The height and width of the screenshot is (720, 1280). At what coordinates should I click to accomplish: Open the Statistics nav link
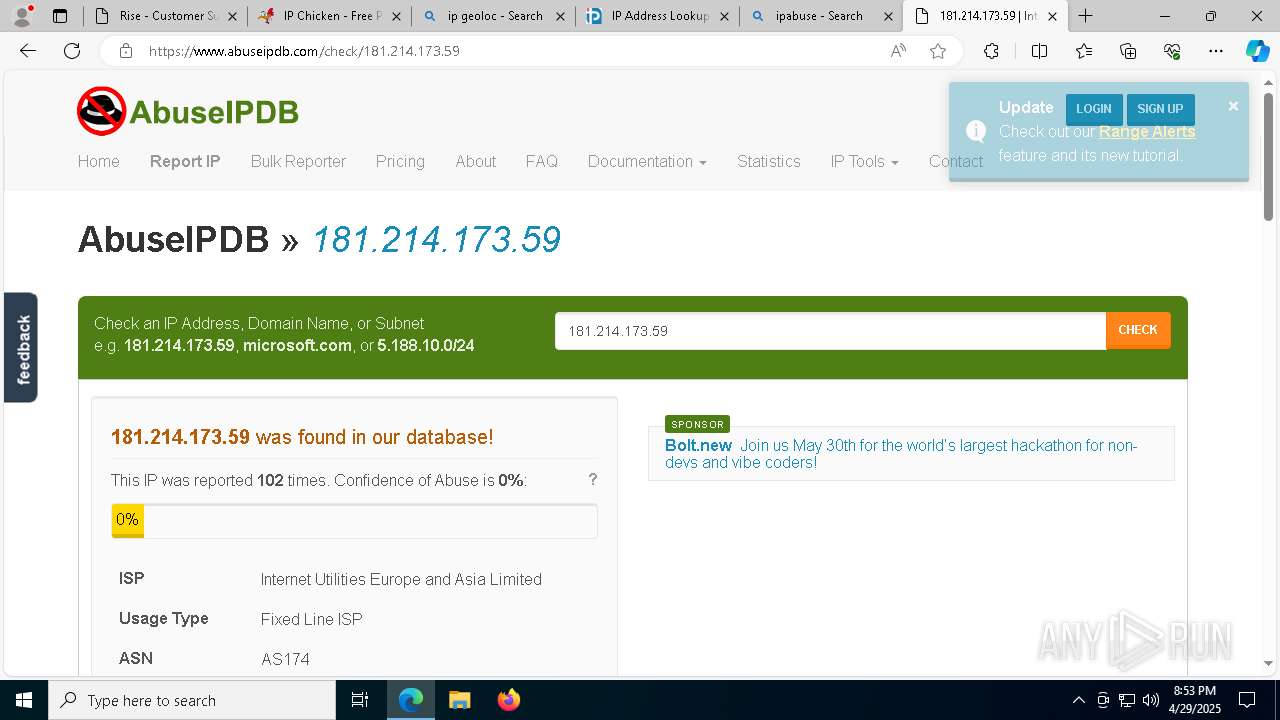point(769,161)
